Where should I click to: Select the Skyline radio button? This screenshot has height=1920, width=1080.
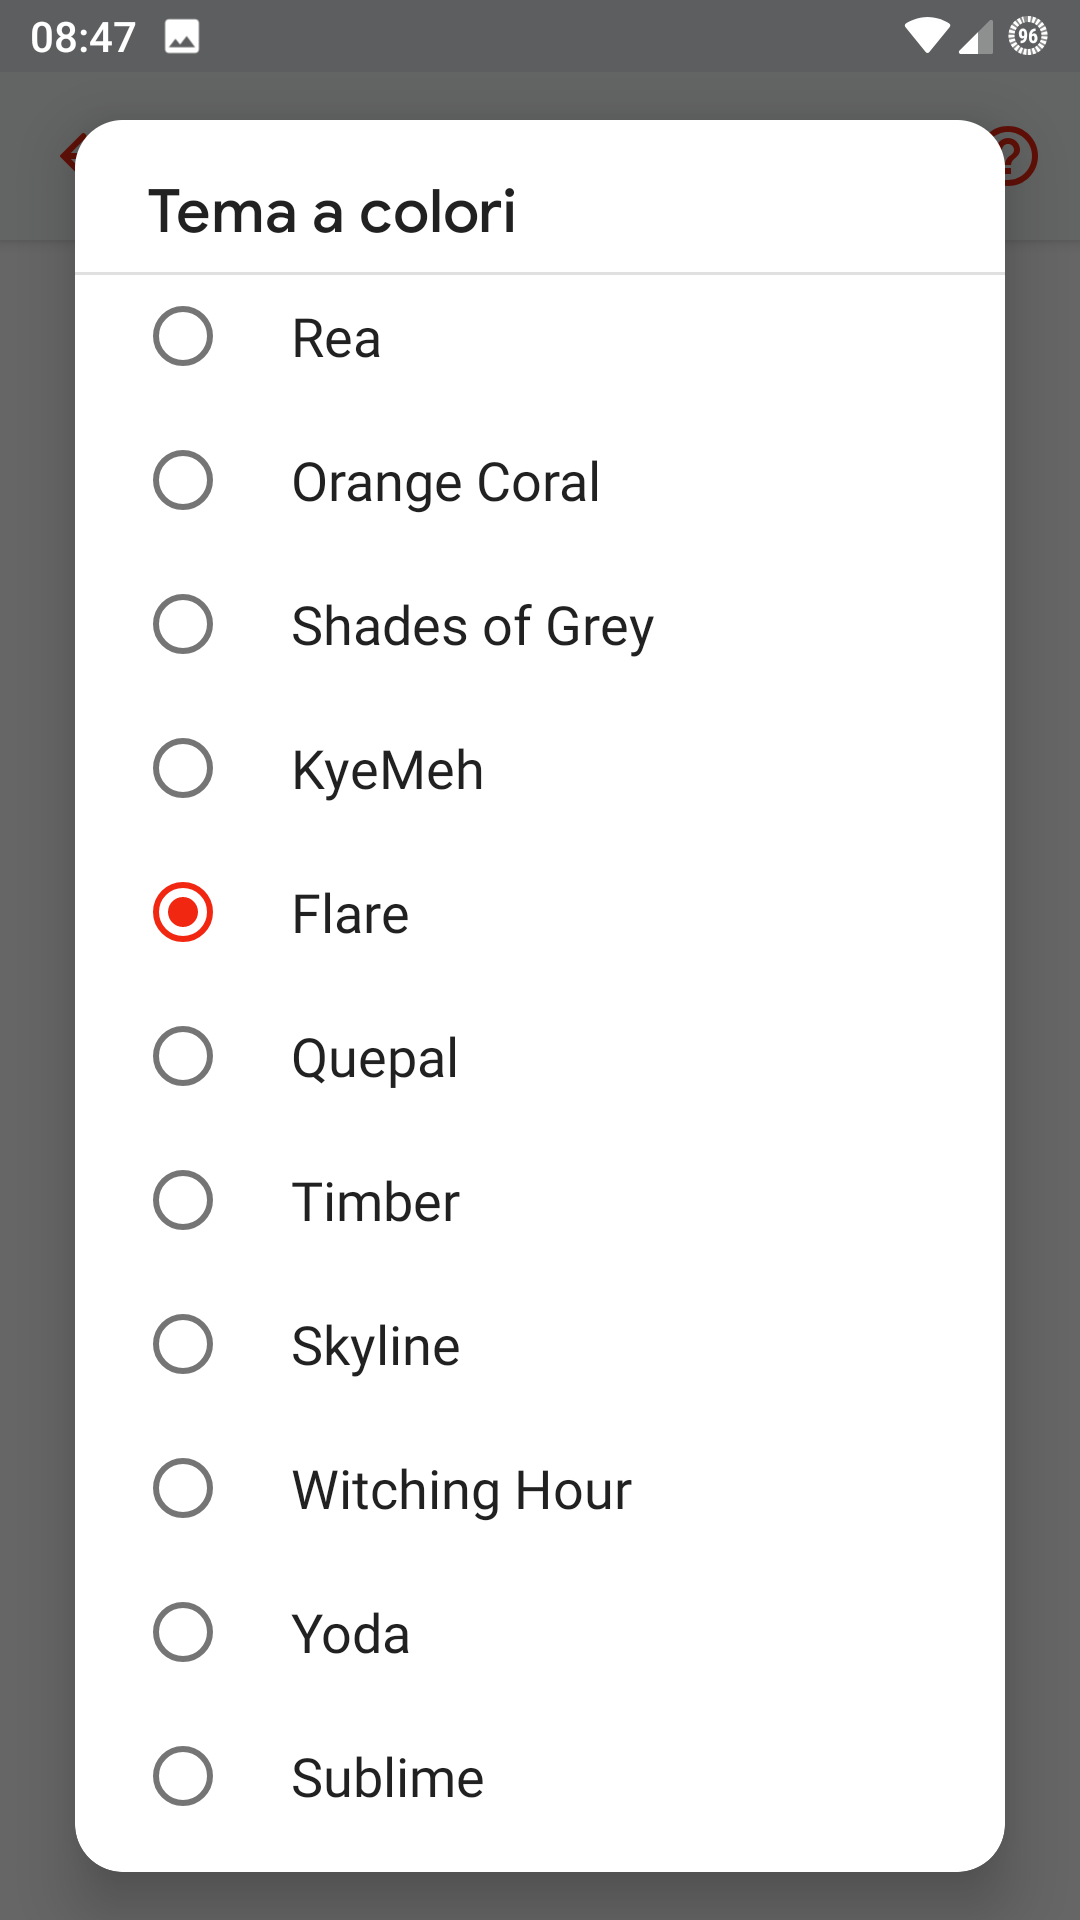(x=183, y=1344)
